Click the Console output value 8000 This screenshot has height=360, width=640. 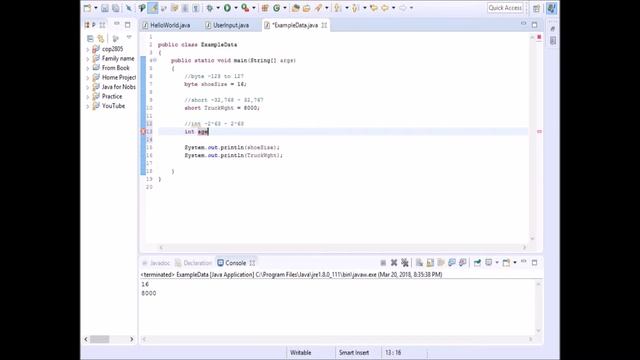pos(149,293)
